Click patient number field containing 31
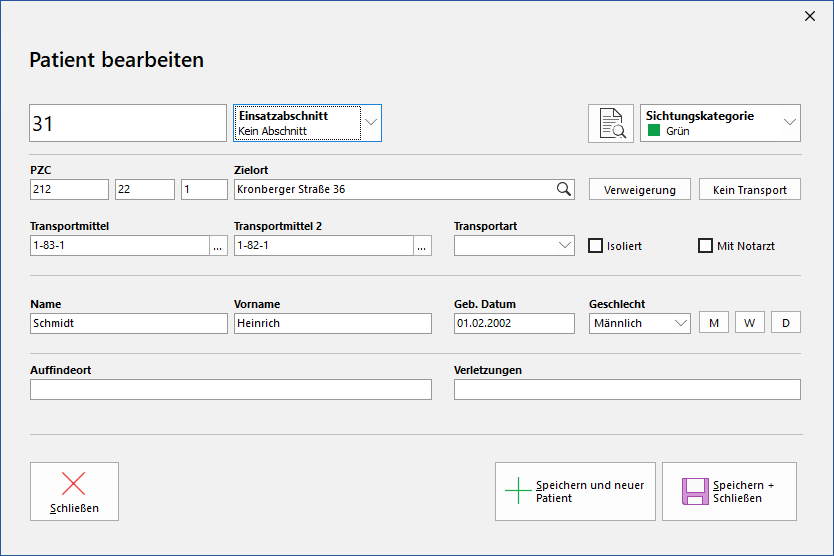The image size is (834, 556). [128, 123]
